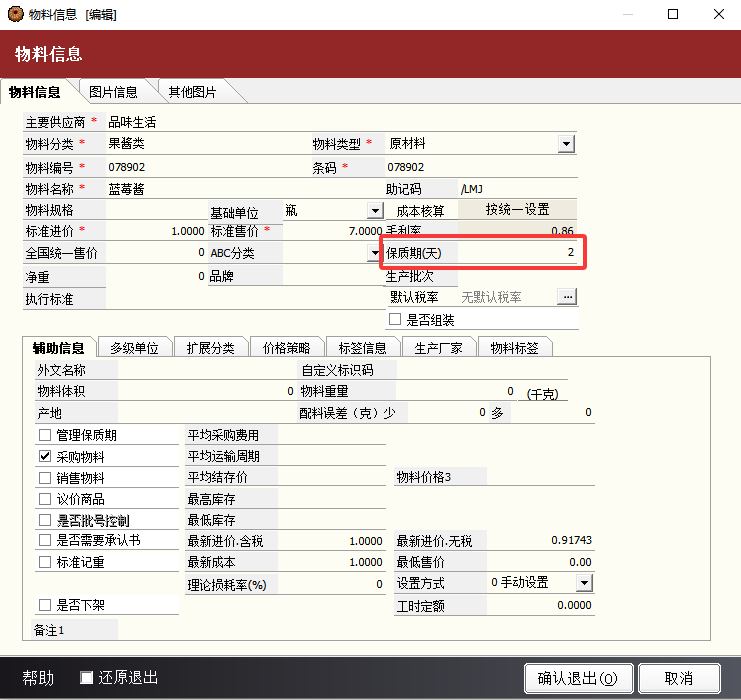This screenshot has height=700, width=741.
Task: Open the 价格策略 tab
Action: 286,348
